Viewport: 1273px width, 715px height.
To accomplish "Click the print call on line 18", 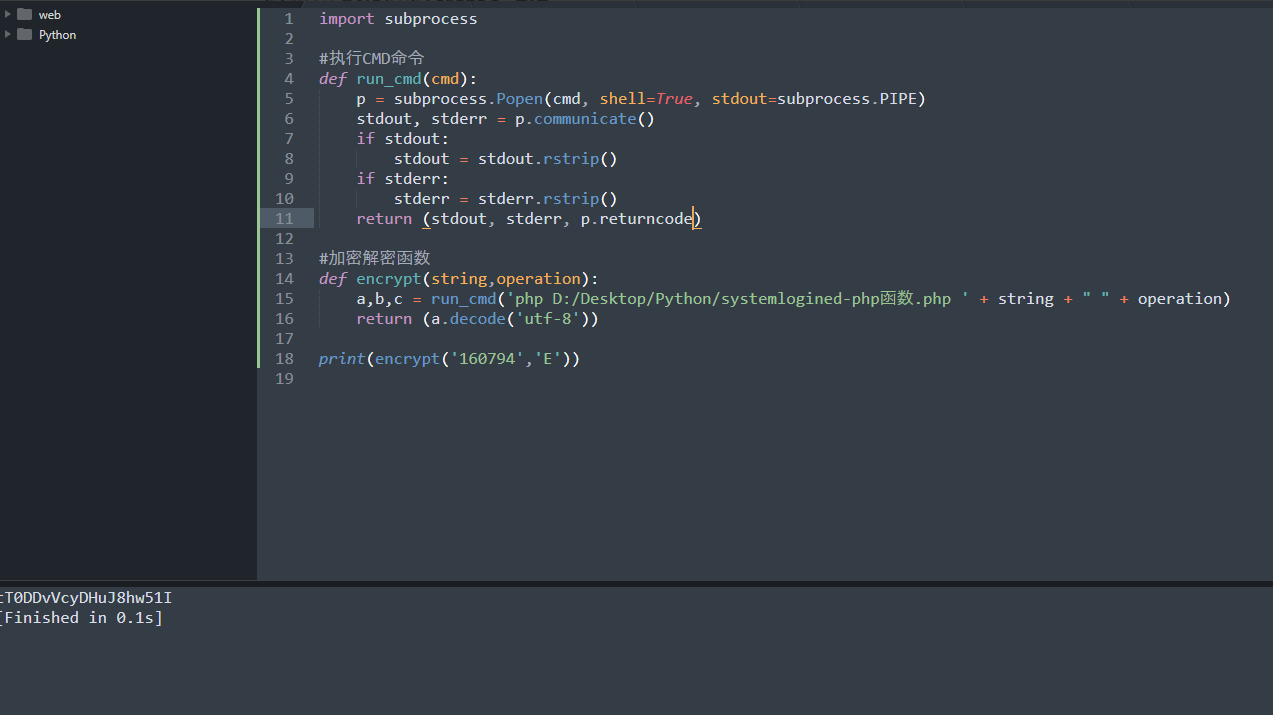I will [x=341, y=359].
